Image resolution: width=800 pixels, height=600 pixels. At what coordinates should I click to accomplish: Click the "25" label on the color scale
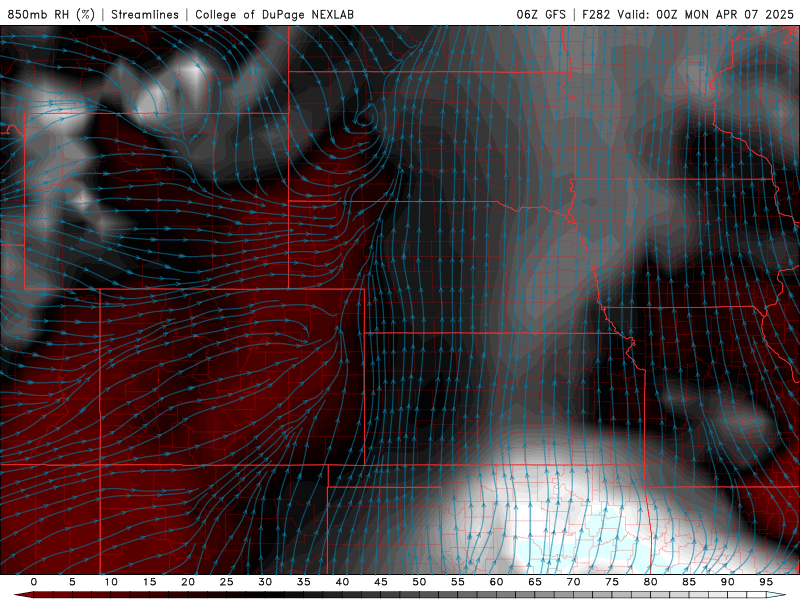coord(227,582)
